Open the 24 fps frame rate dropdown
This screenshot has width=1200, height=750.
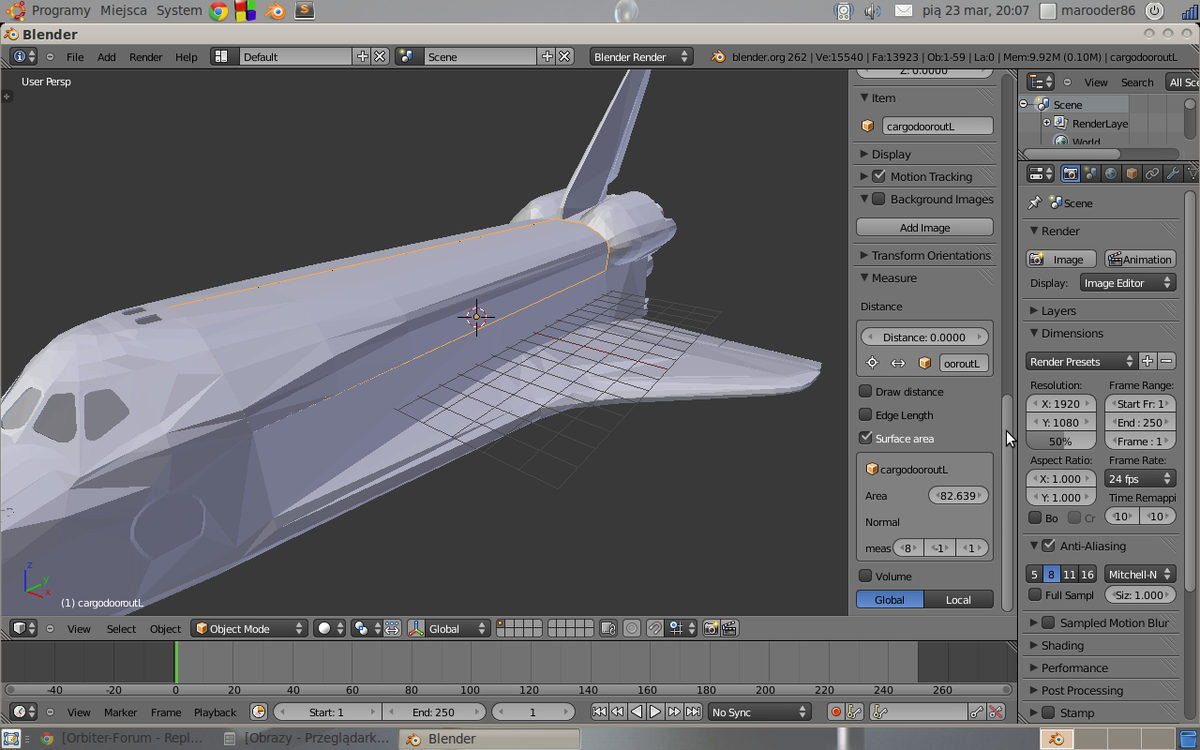[1140, 479]
